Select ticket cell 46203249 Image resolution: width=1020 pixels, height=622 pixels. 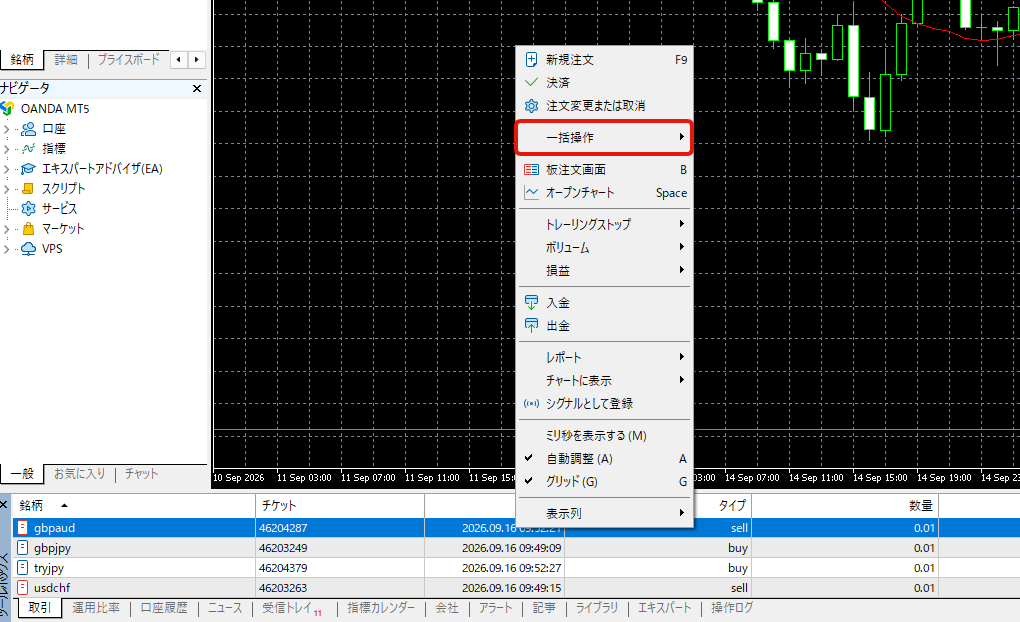tap(340, 548)
